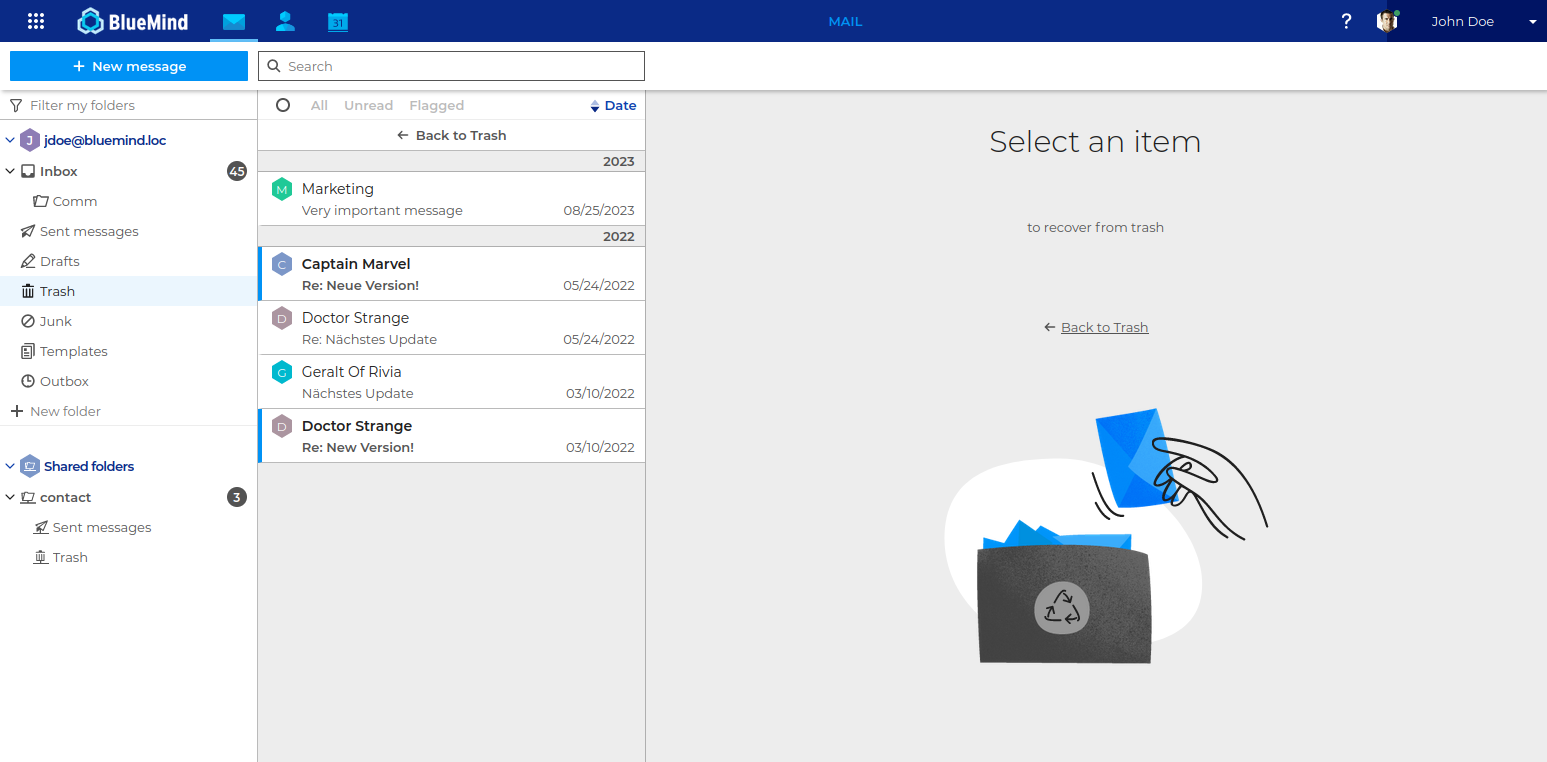1547x762 pixels.
Task: Collapse the jdoe@bluemind.loc mailbox
Action: (x=10, y=141)
